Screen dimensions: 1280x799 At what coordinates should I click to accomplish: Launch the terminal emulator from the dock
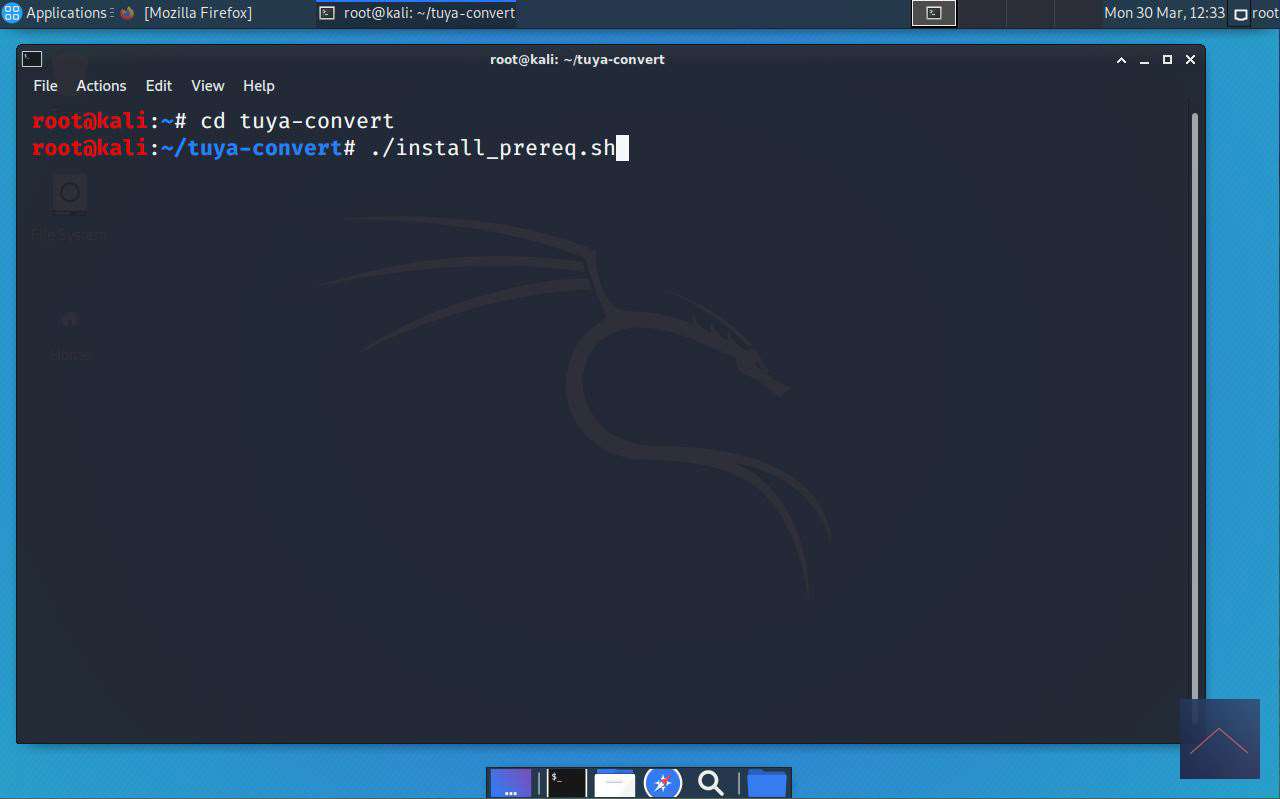566,782
